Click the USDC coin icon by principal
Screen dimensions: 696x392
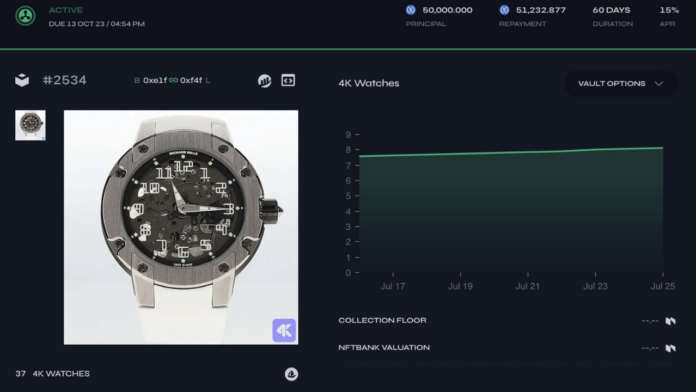click(x=411, y=10)
